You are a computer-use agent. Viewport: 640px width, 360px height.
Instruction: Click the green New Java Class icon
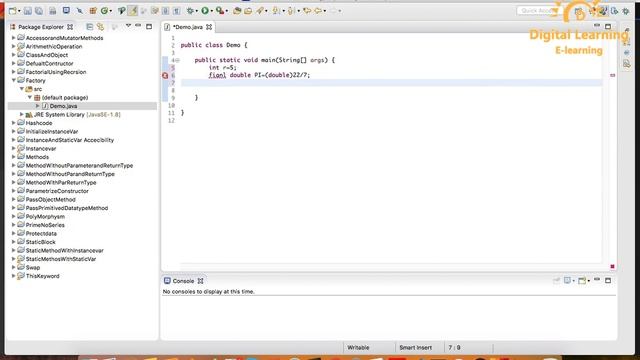coord(104,11)
